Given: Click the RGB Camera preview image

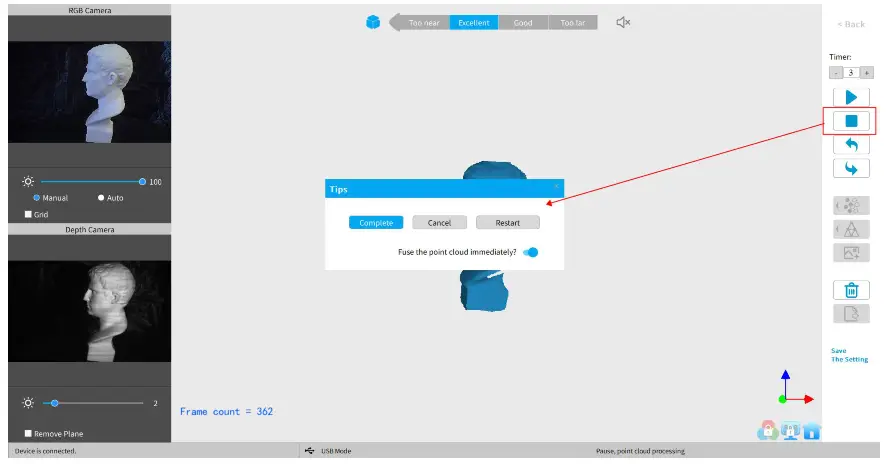Looking at the screenshot, I should (89, 92).
